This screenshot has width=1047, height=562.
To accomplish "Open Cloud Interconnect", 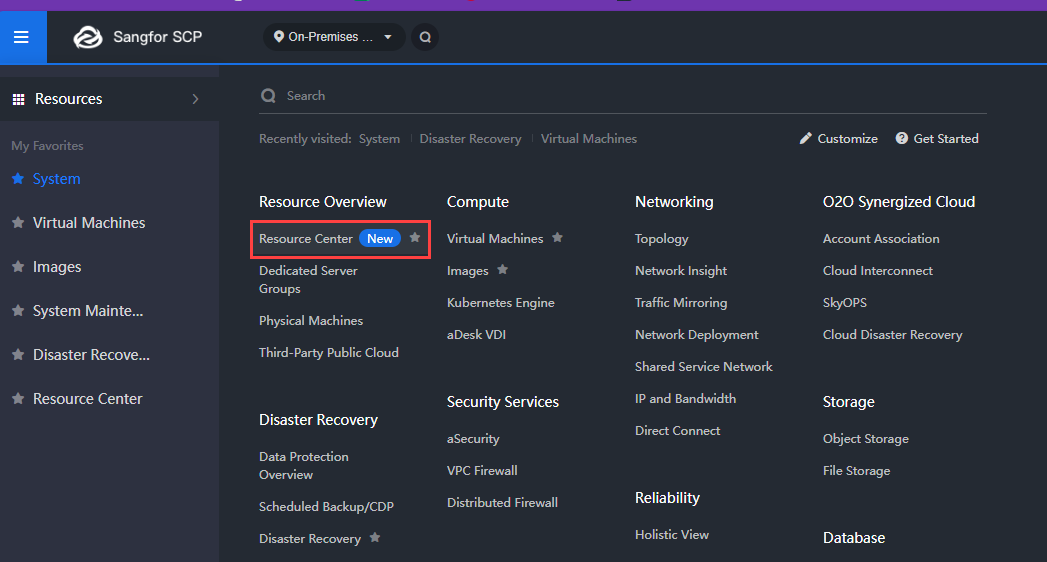I will tap(877, 271).
